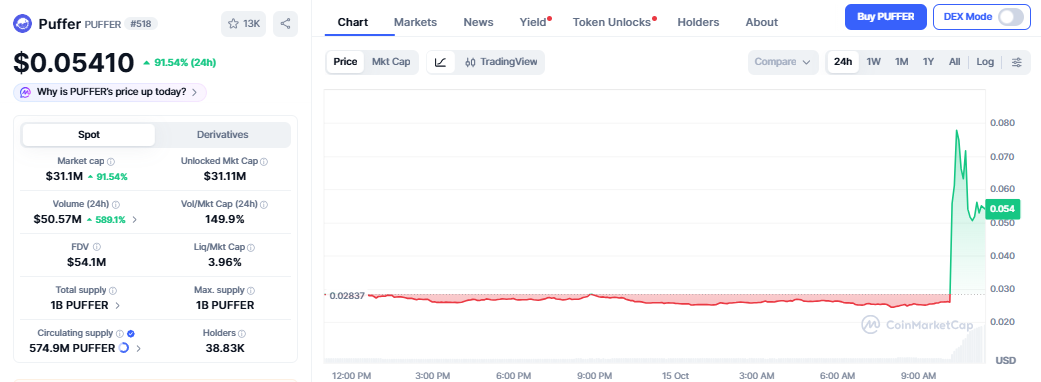Click the circulating supply progress ring icon
Image resolution: width=1041 pixels, height=382 pixels.
[x=123, y=347]
